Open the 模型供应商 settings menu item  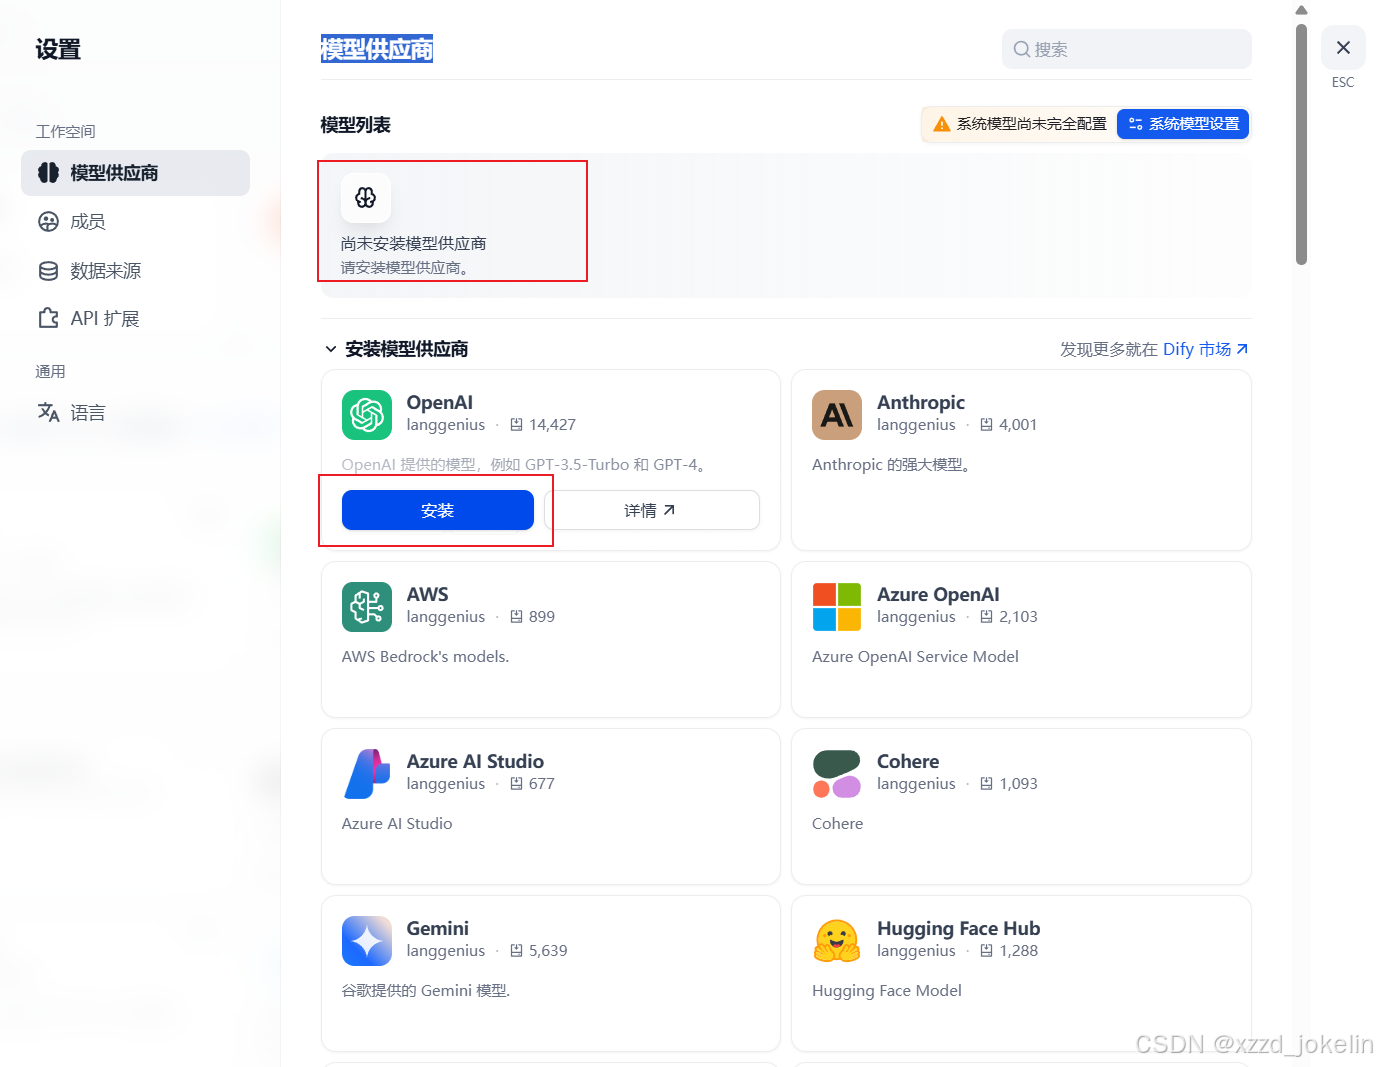coord(135,173)
